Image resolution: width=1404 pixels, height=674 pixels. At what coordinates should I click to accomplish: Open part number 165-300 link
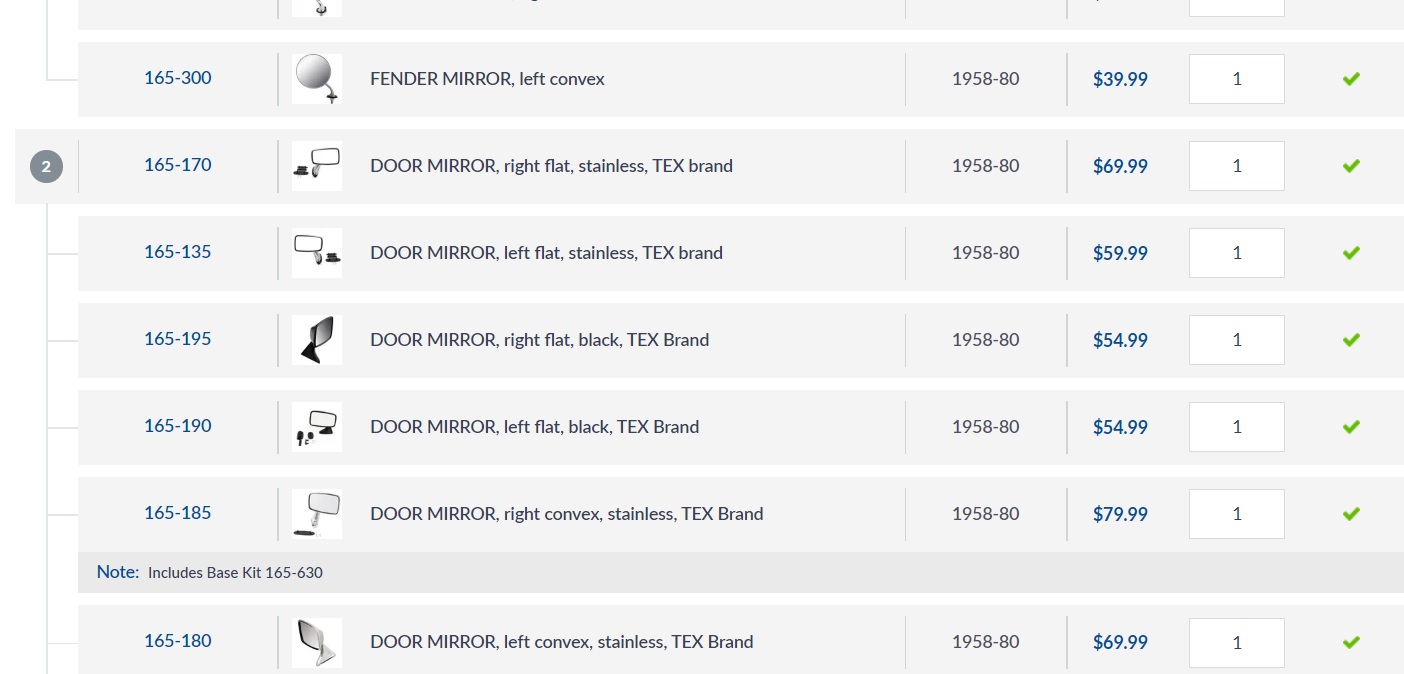pyautogui.click(x=178, y=78)
